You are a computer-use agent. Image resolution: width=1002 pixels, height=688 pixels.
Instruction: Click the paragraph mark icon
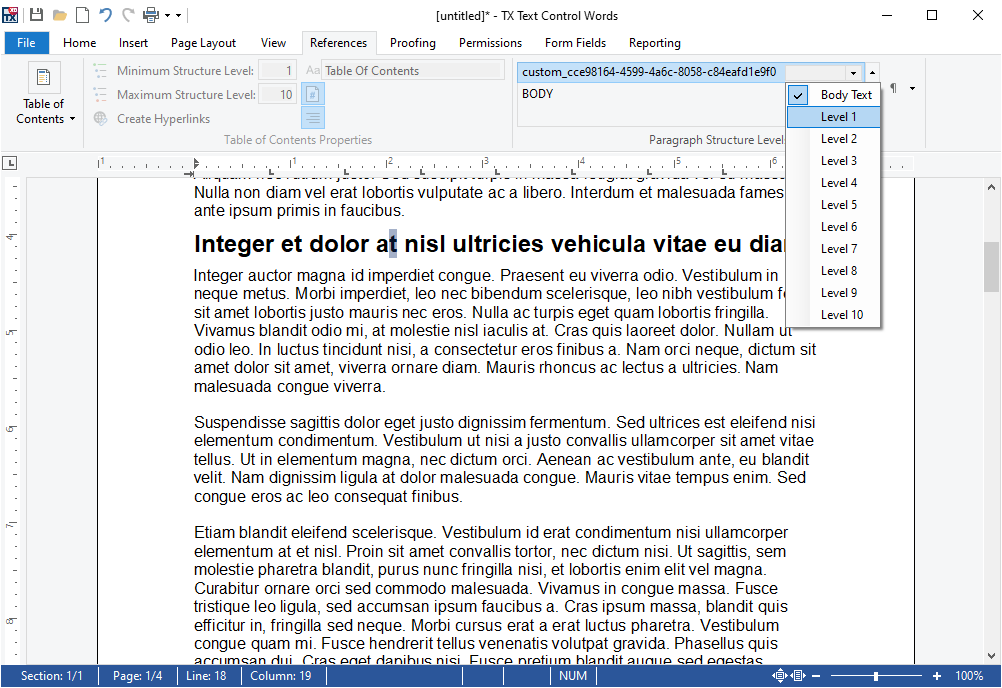893,88
